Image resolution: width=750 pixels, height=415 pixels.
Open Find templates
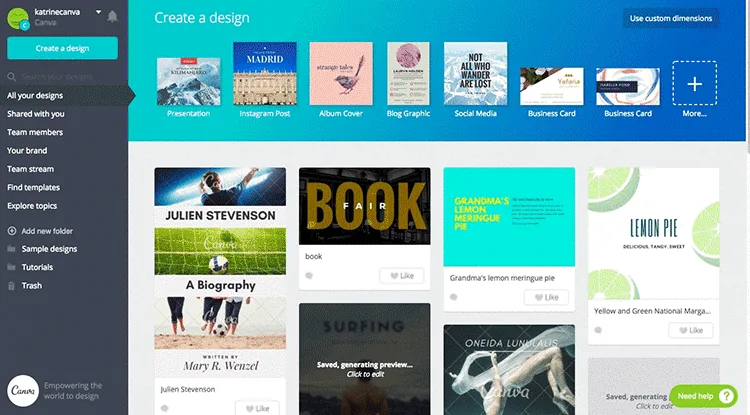pos(33,187)
